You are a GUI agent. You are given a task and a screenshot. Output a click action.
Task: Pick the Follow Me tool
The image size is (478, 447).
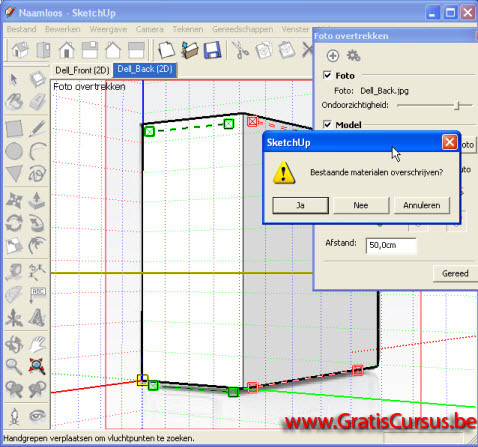pos(37,223)
